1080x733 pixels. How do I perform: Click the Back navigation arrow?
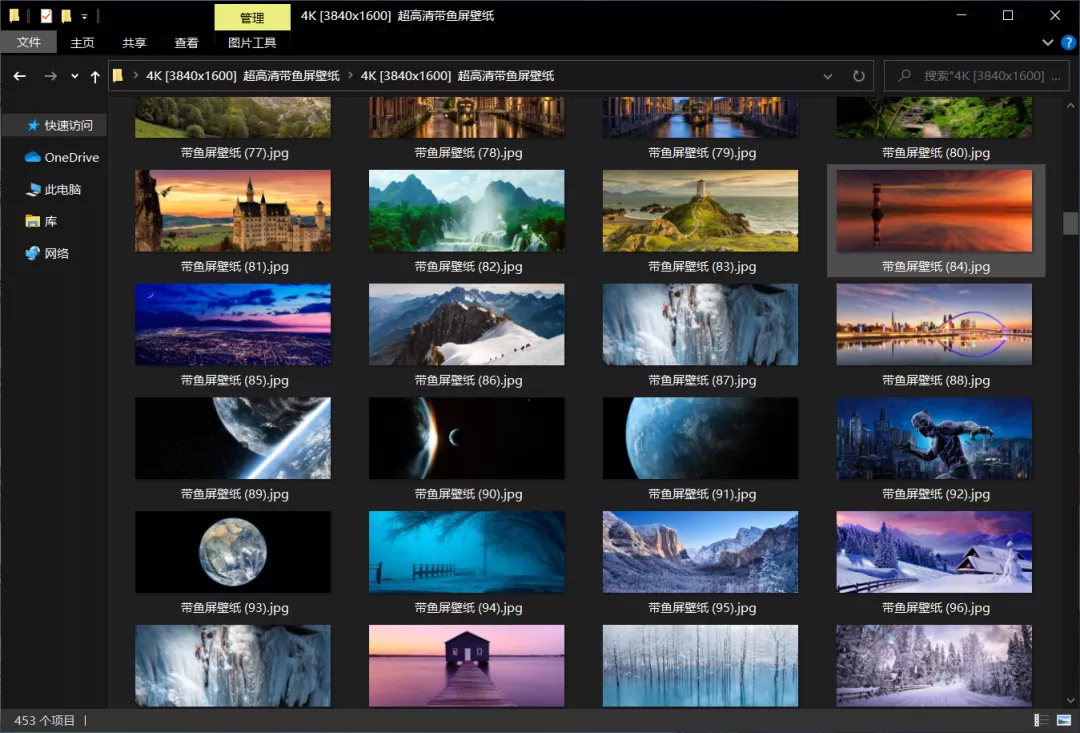(x=20, y=76)
